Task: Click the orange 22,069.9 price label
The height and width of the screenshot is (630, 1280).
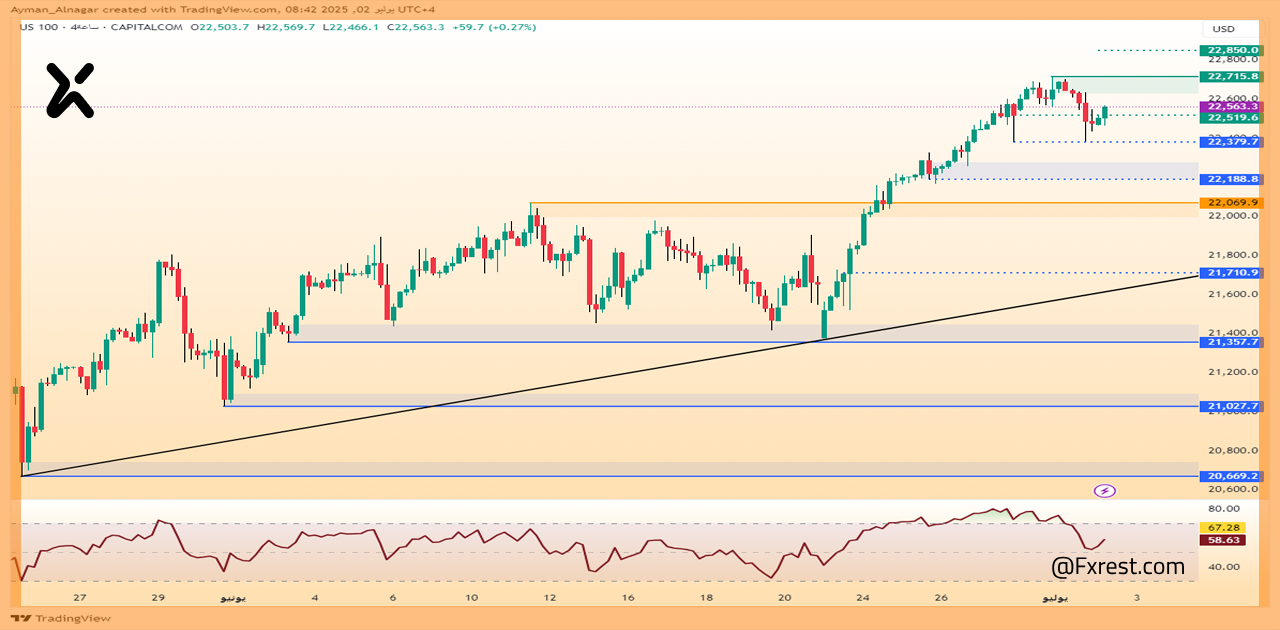Action: pos(1232,203)
